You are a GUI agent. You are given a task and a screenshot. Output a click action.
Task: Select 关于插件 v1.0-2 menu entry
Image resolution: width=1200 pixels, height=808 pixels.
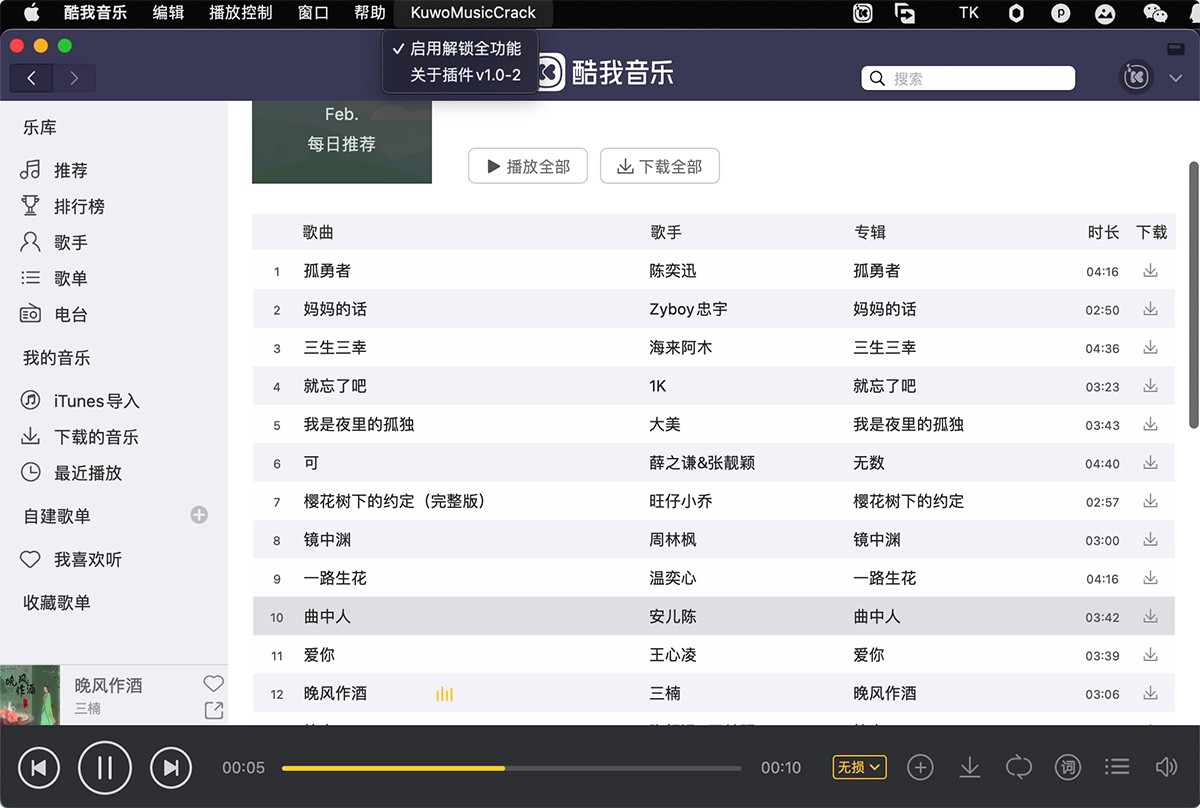465,75
